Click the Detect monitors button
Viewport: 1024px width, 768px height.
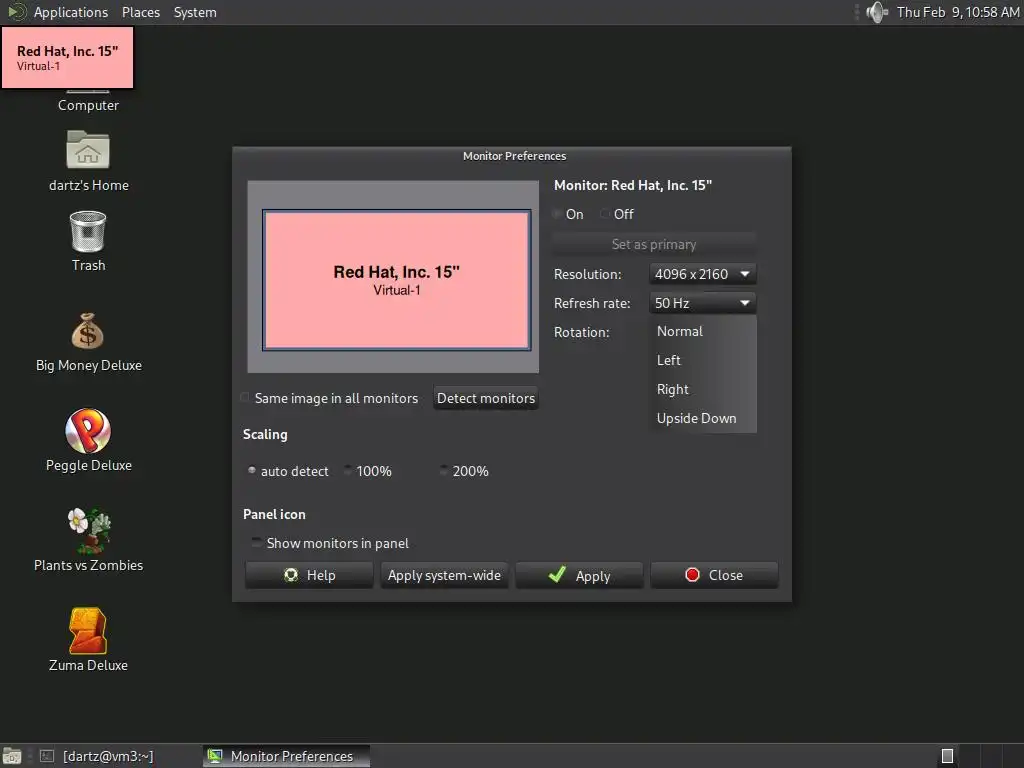point(486,398)
